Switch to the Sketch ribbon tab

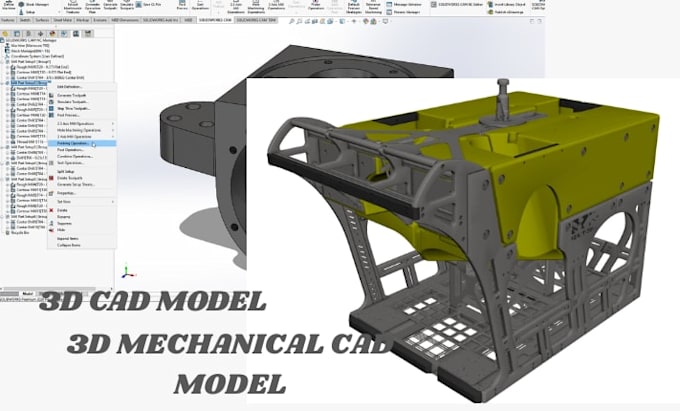25,20
